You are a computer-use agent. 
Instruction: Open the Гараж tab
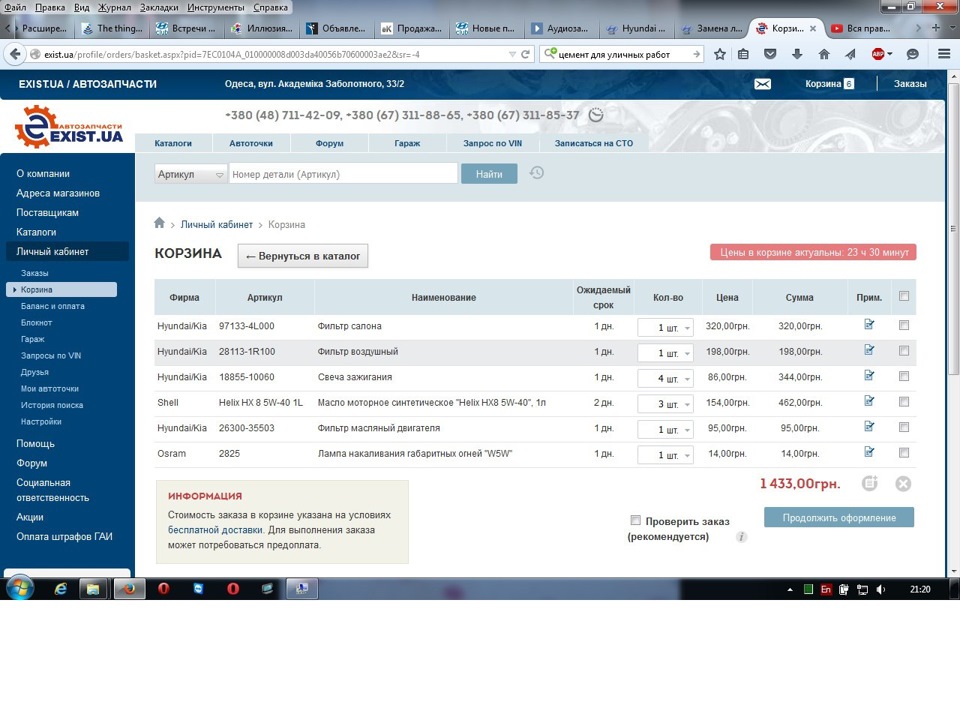coord(407,143)
